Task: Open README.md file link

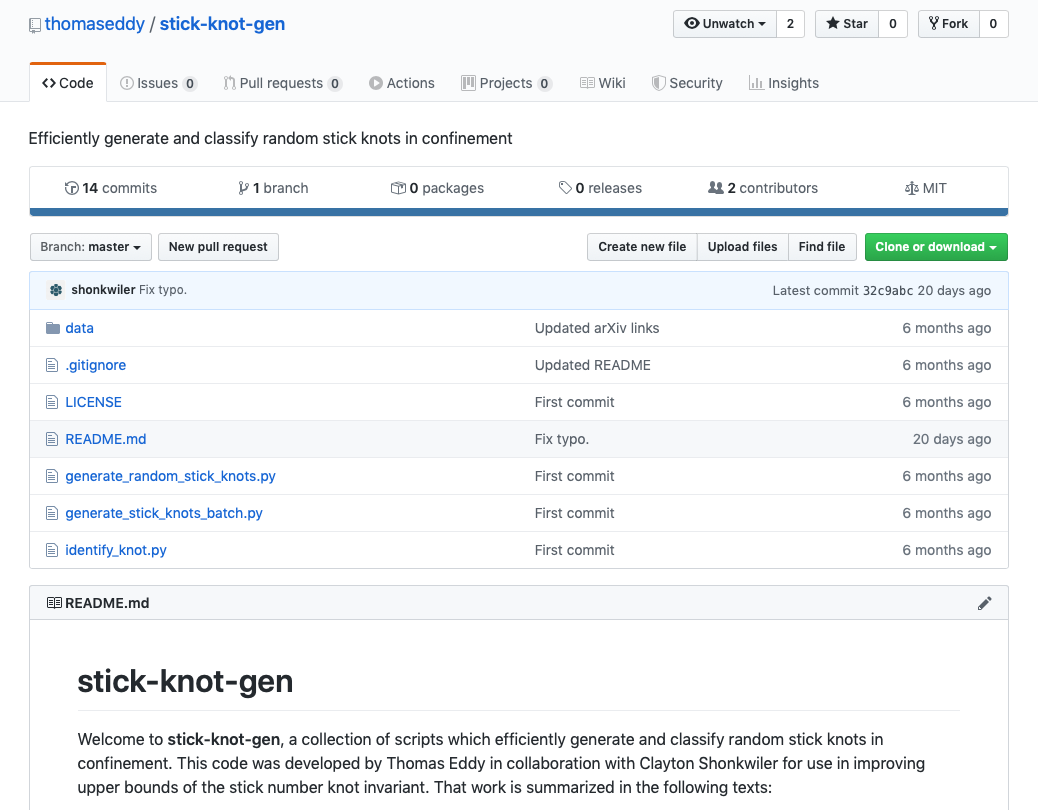Action: (106, 439)
